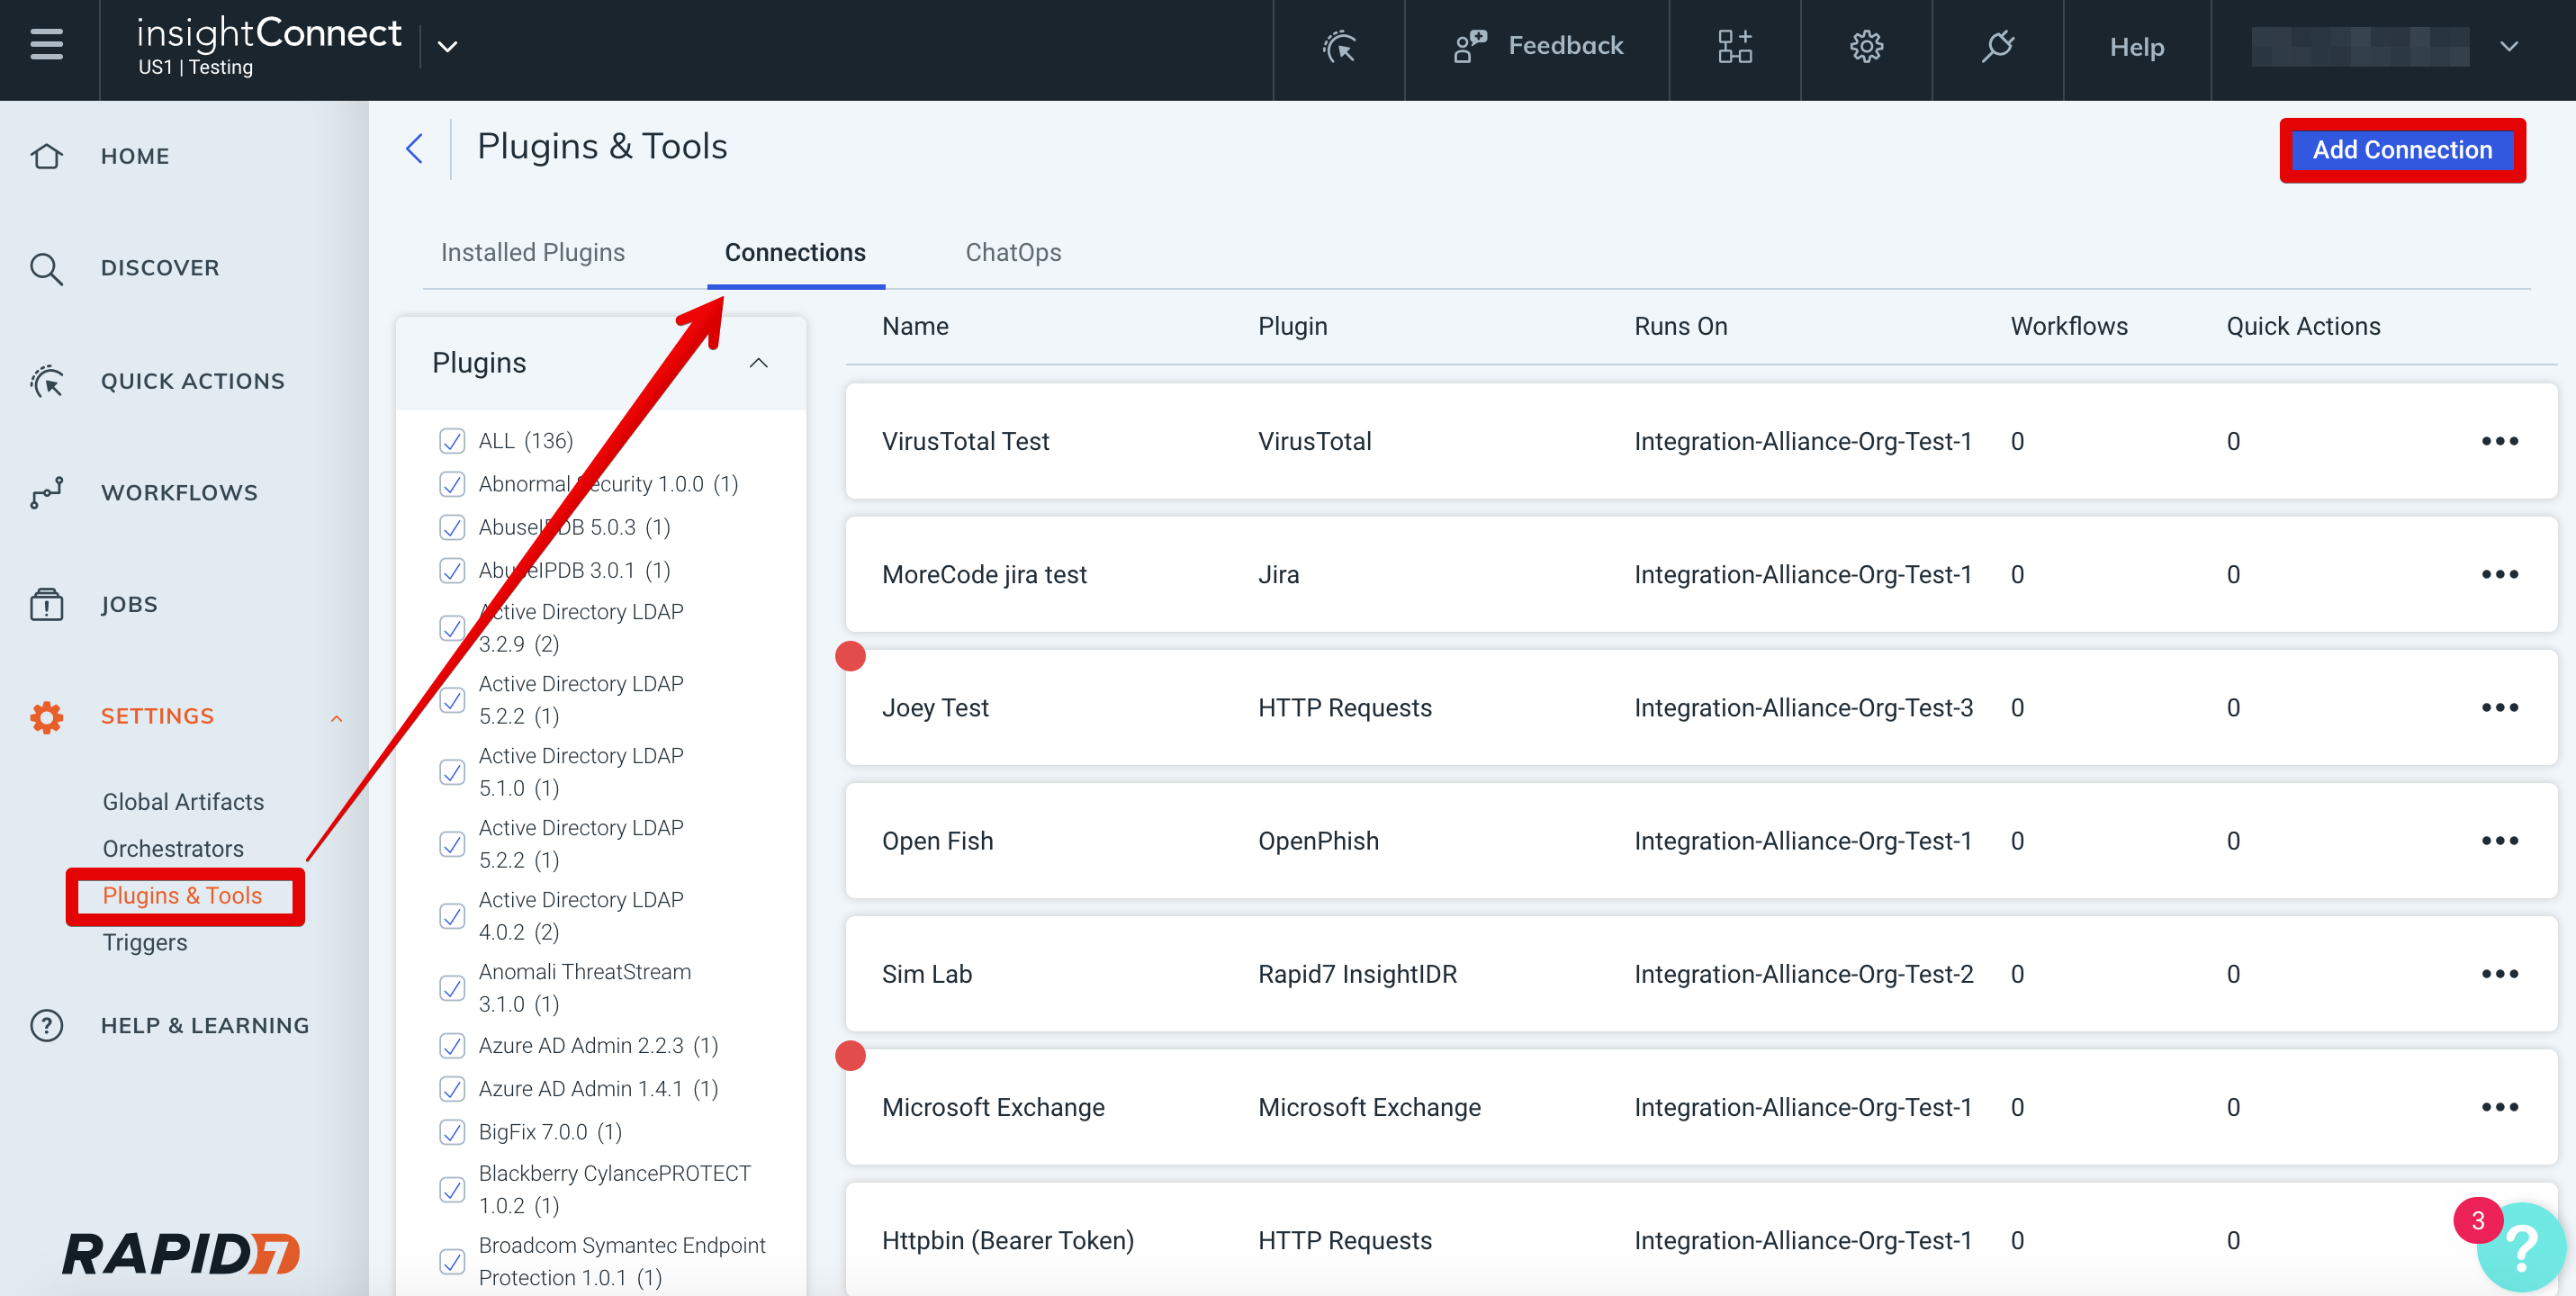Open quick actions icon in top bar
Screen dimensions: 2576x1296
1339,46
